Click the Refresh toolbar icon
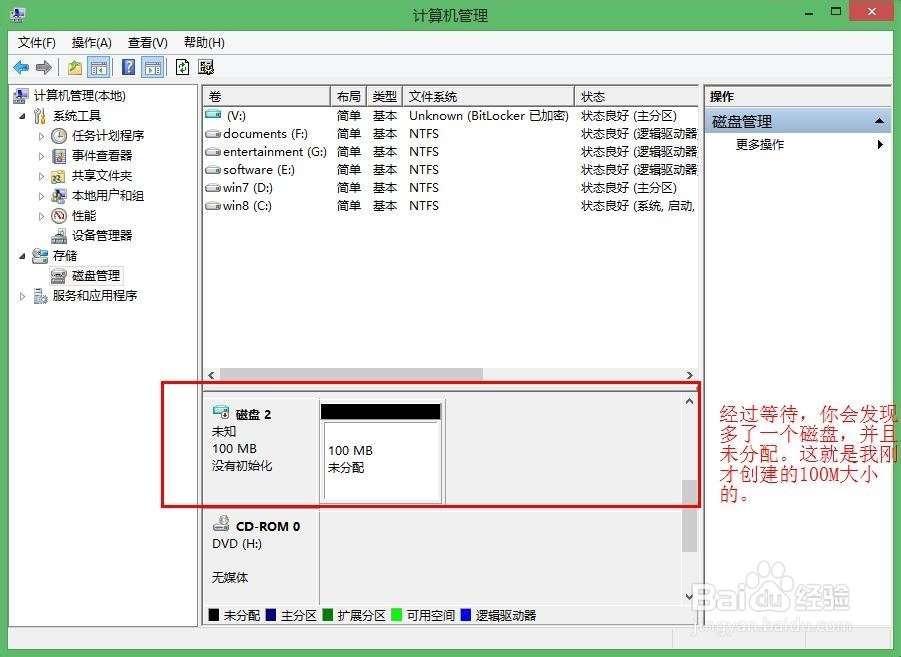Viewport: 901px width, 657px height. [x=182, y=67]
